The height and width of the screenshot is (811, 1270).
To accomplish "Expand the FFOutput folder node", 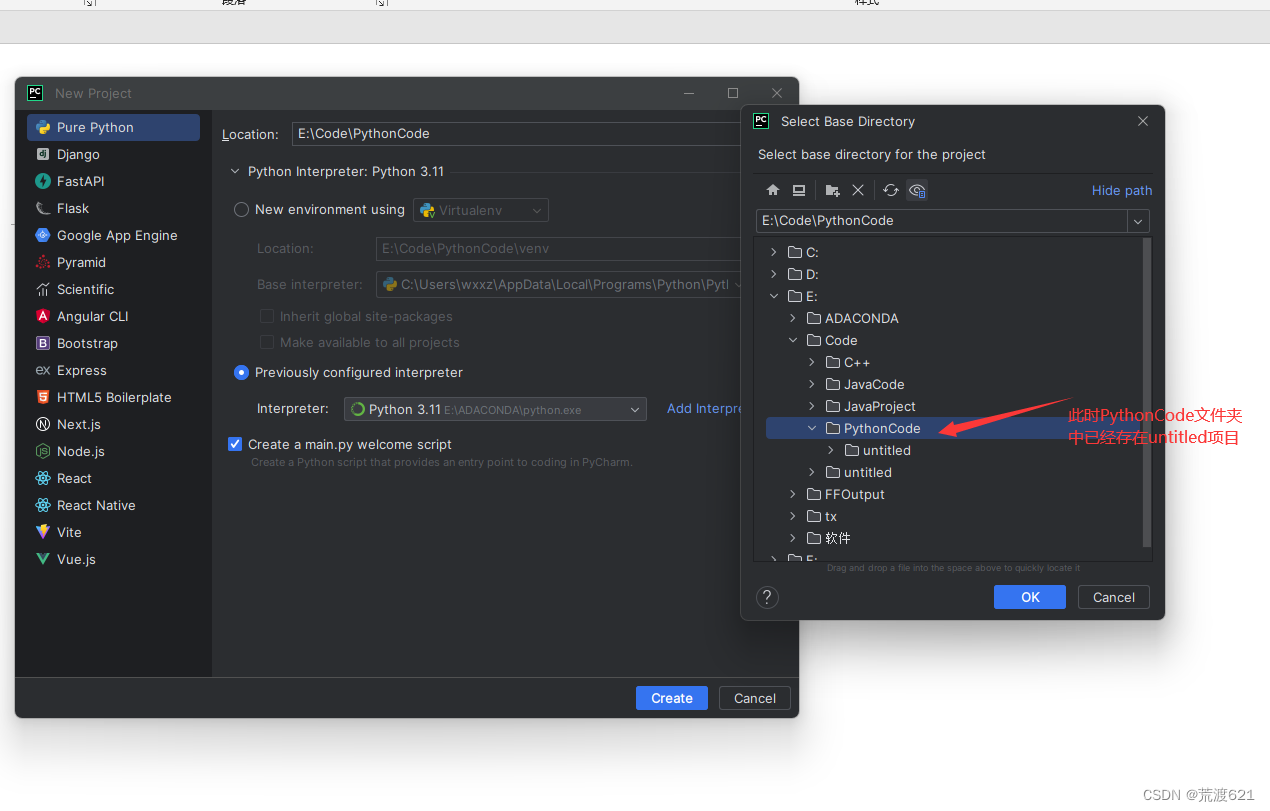I will coord(793,494).
